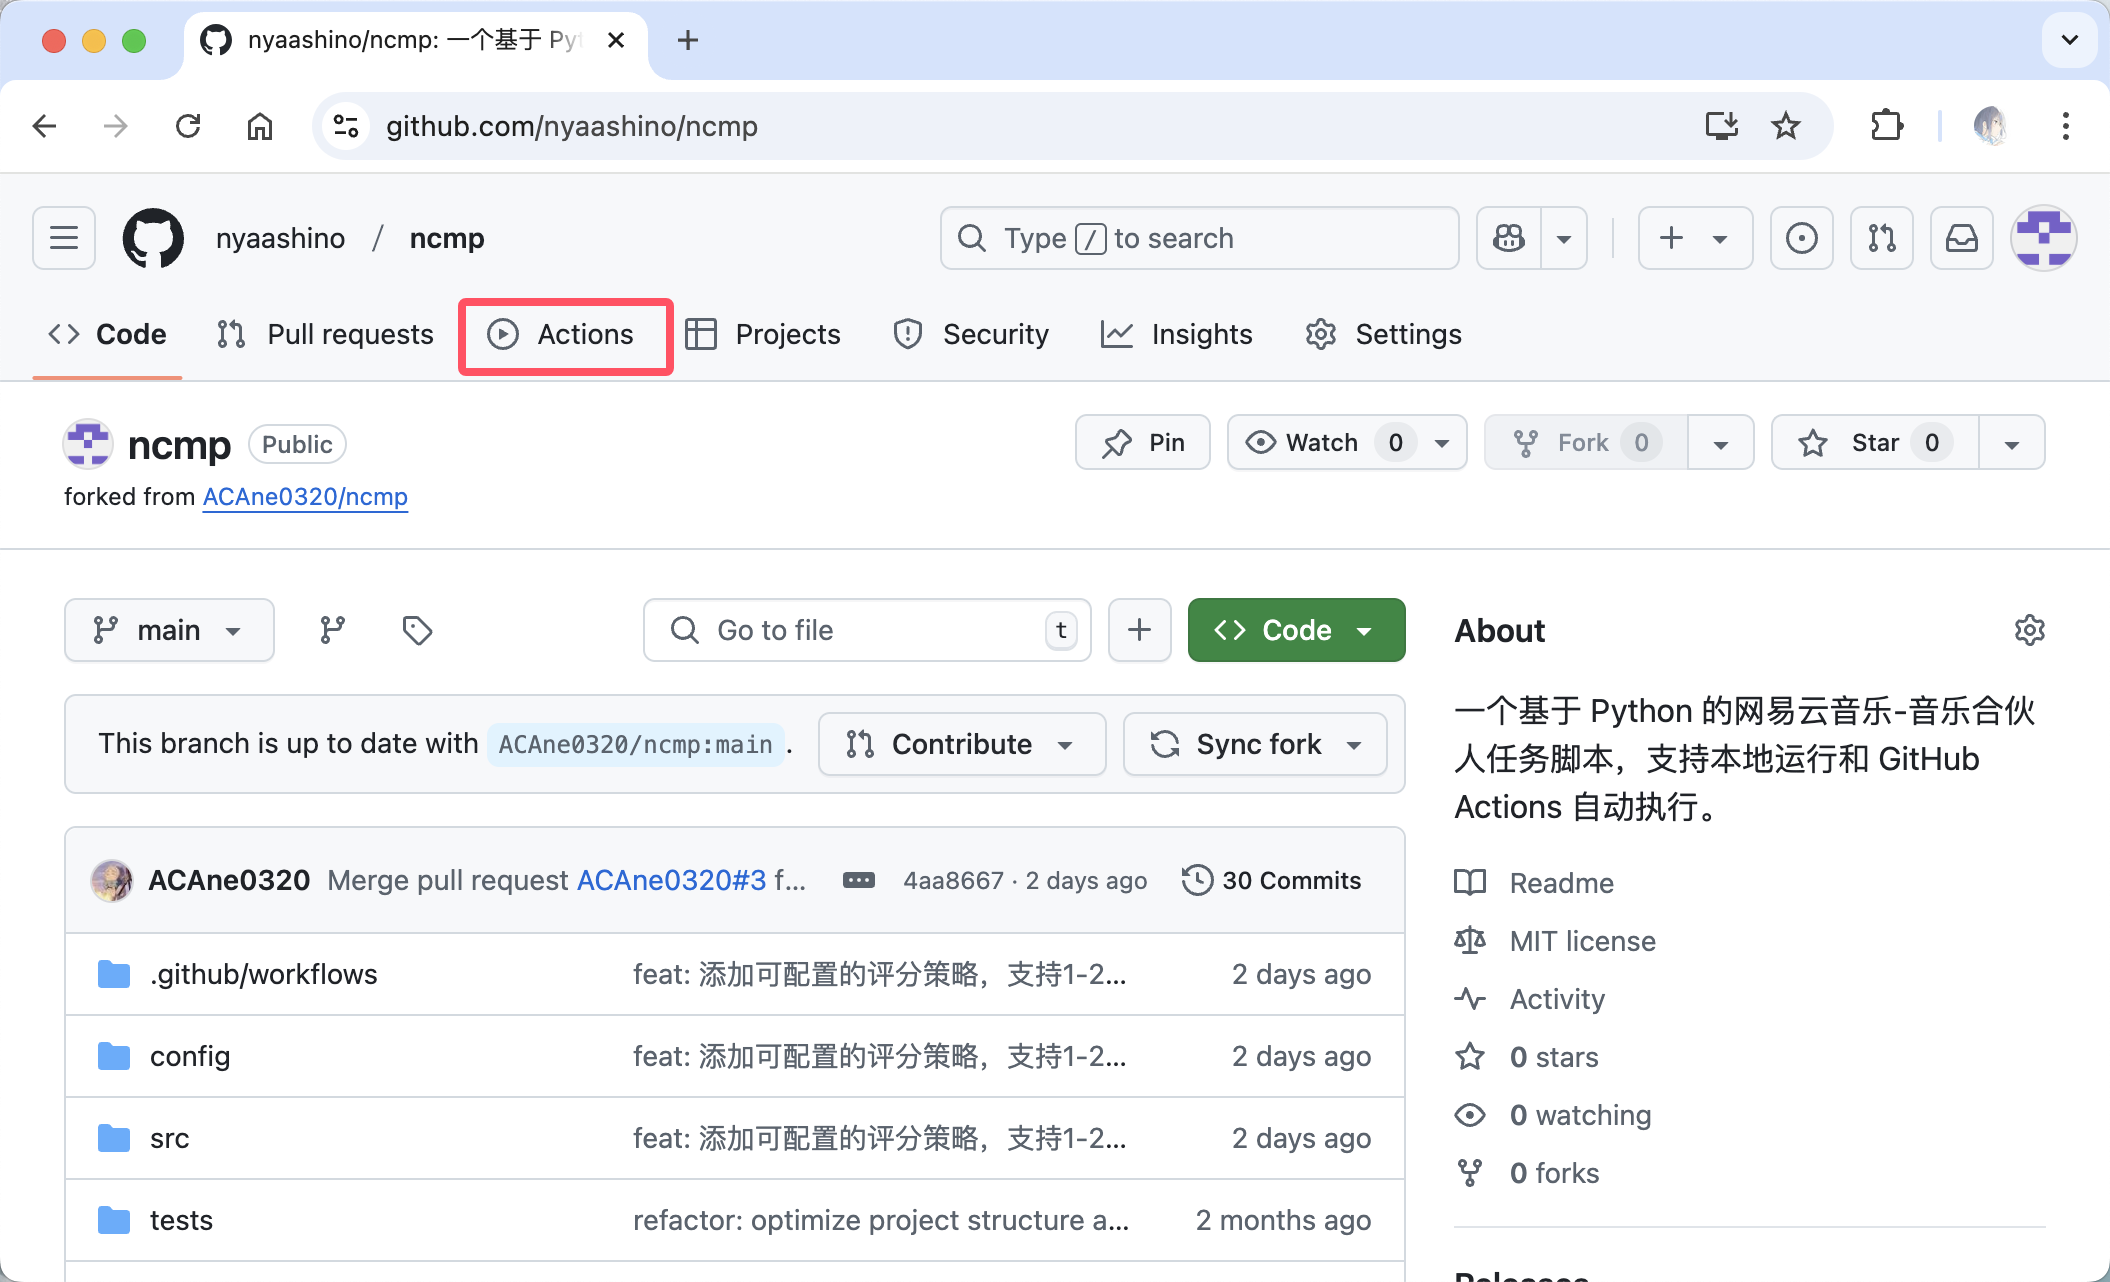View the 0 forks link
Image resolution: width=2110 pixels, height=1282 pixels.
tap(1555, 1173)
